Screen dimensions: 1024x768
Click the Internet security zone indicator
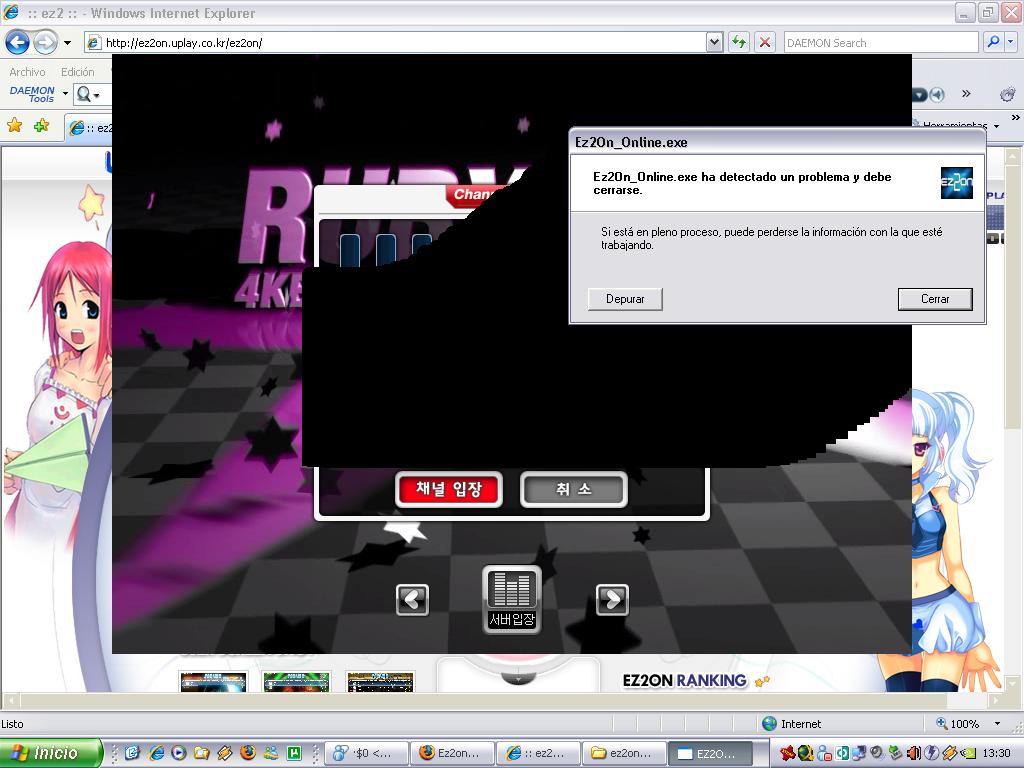point(792,724)
